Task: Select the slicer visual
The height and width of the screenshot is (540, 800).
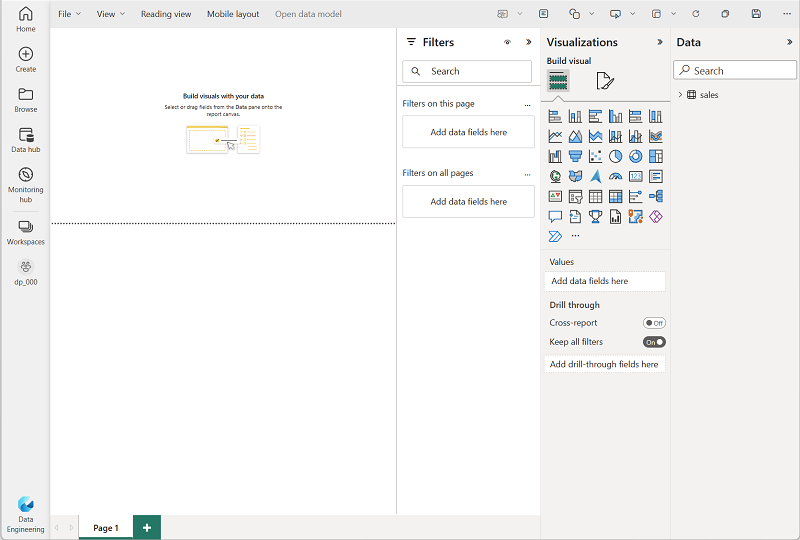Action: tap(575, 197)
